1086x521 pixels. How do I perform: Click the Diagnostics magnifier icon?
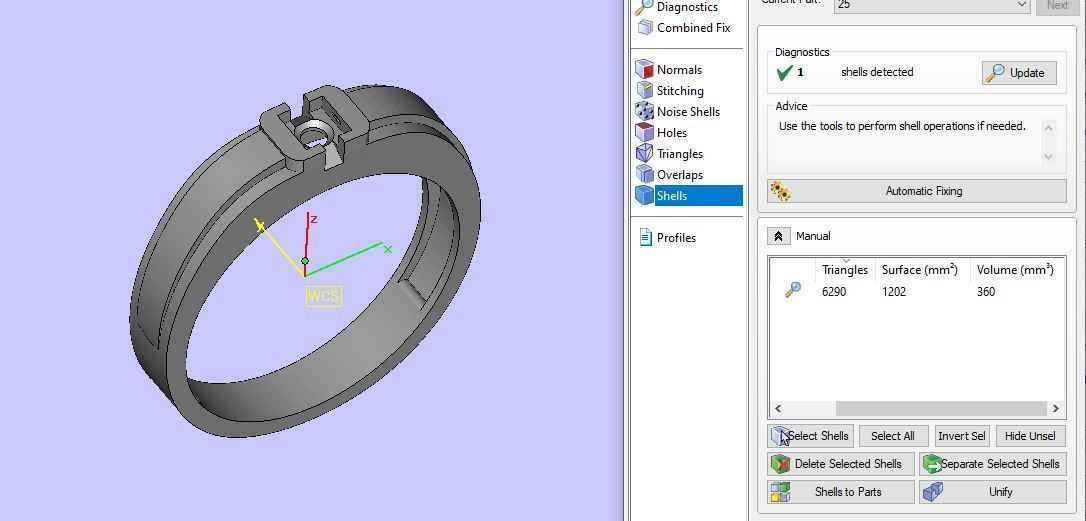[x=644, y=7]
